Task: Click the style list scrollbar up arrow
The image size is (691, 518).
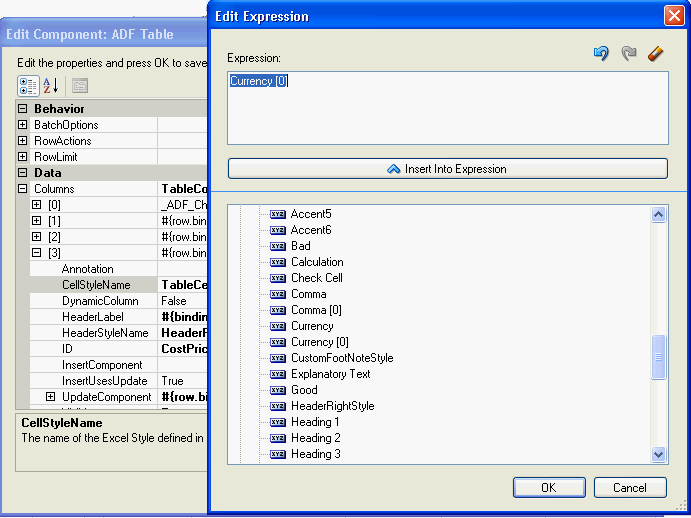Action: (x=658, y=215)
